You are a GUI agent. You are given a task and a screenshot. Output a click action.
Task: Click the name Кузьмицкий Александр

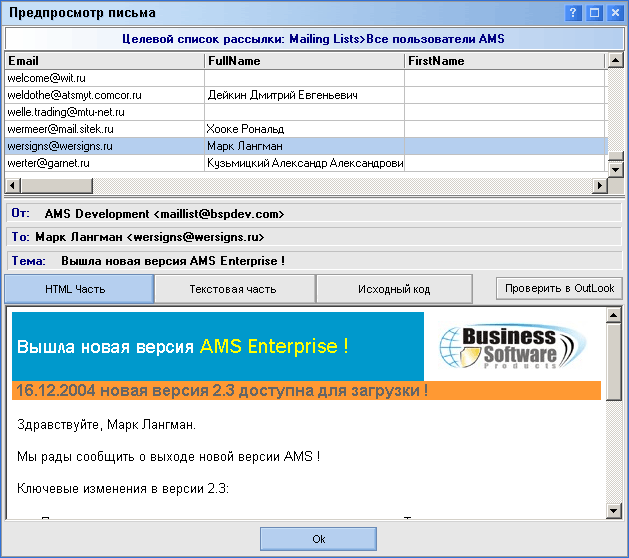click(305, 163)
